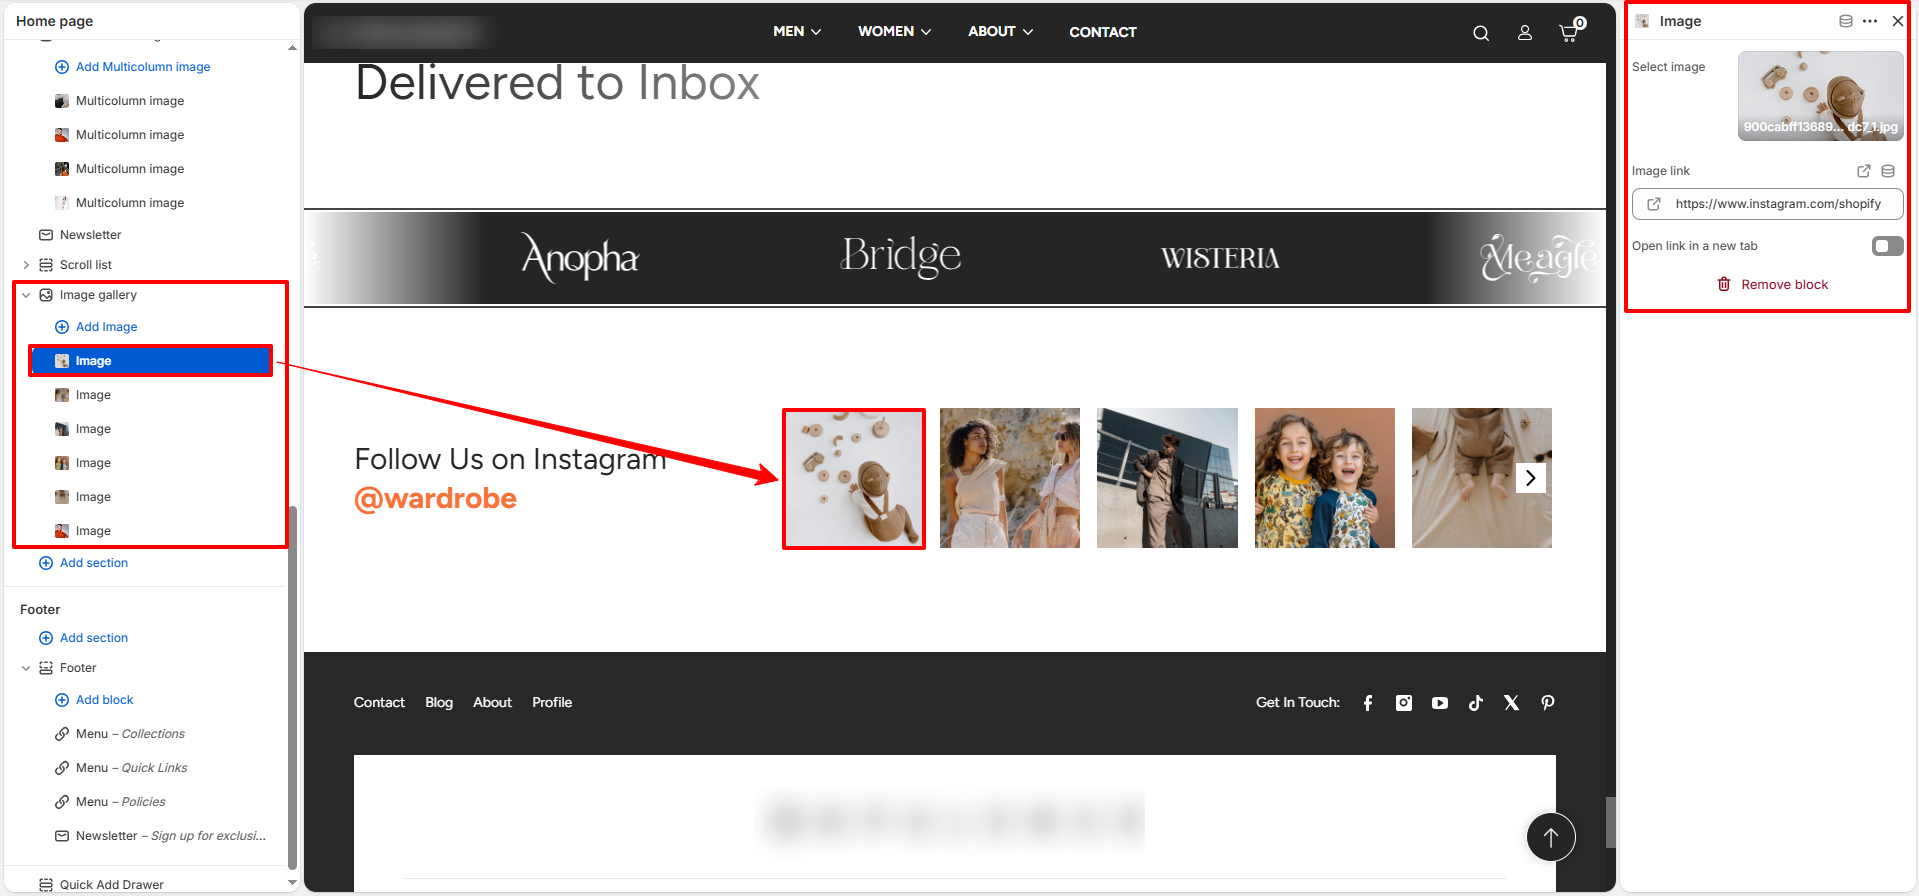The width and height of the screenshot is (1919, 896).
Task: Open the MEN dropdown menu
Action: click(797, 32)
